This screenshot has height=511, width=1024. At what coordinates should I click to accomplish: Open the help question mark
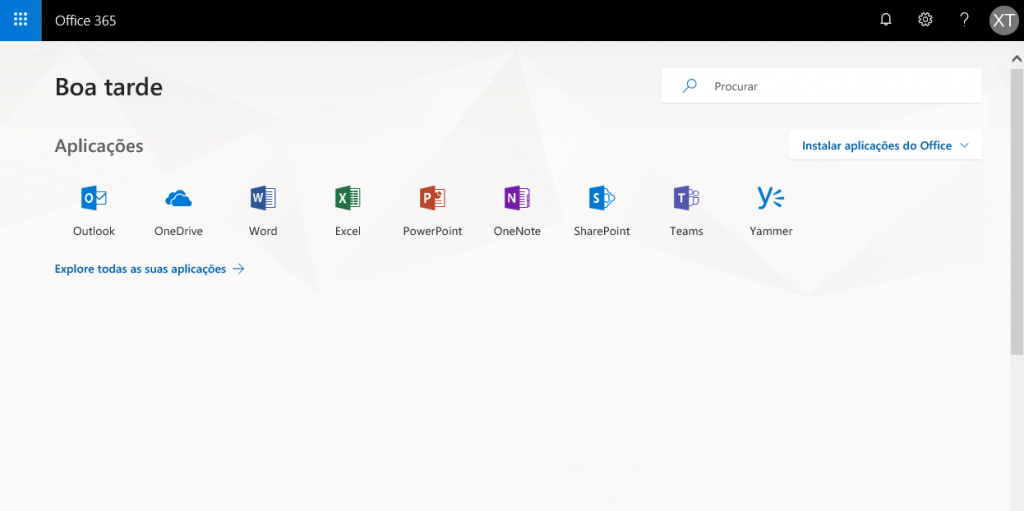[x=964, y=20]
